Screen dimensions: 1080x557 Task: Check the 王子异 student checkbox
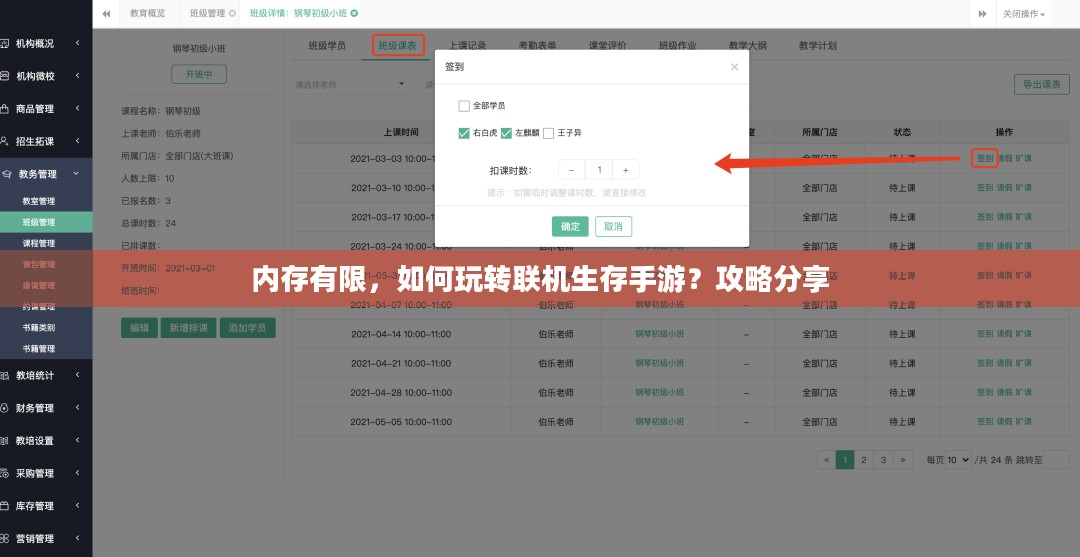click(548, 134)
